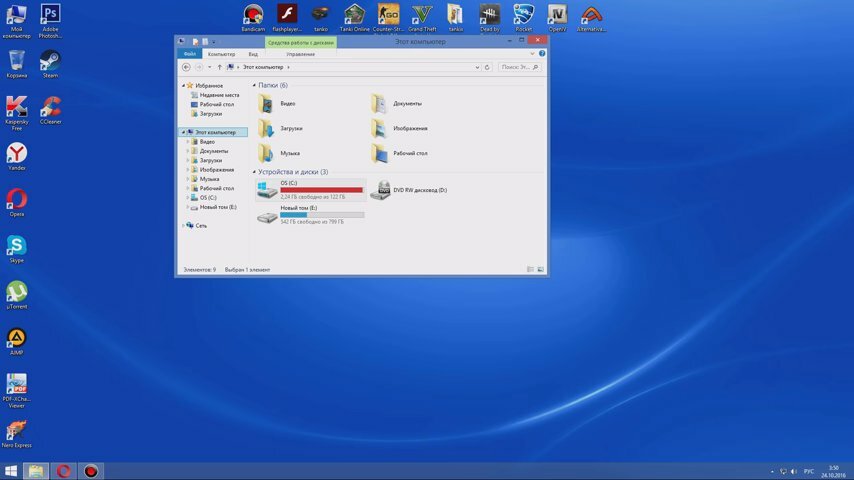This screenshot has height=480, width=854.
Task: Open the Изображения folder in Папки group
Action: point(399,129)
